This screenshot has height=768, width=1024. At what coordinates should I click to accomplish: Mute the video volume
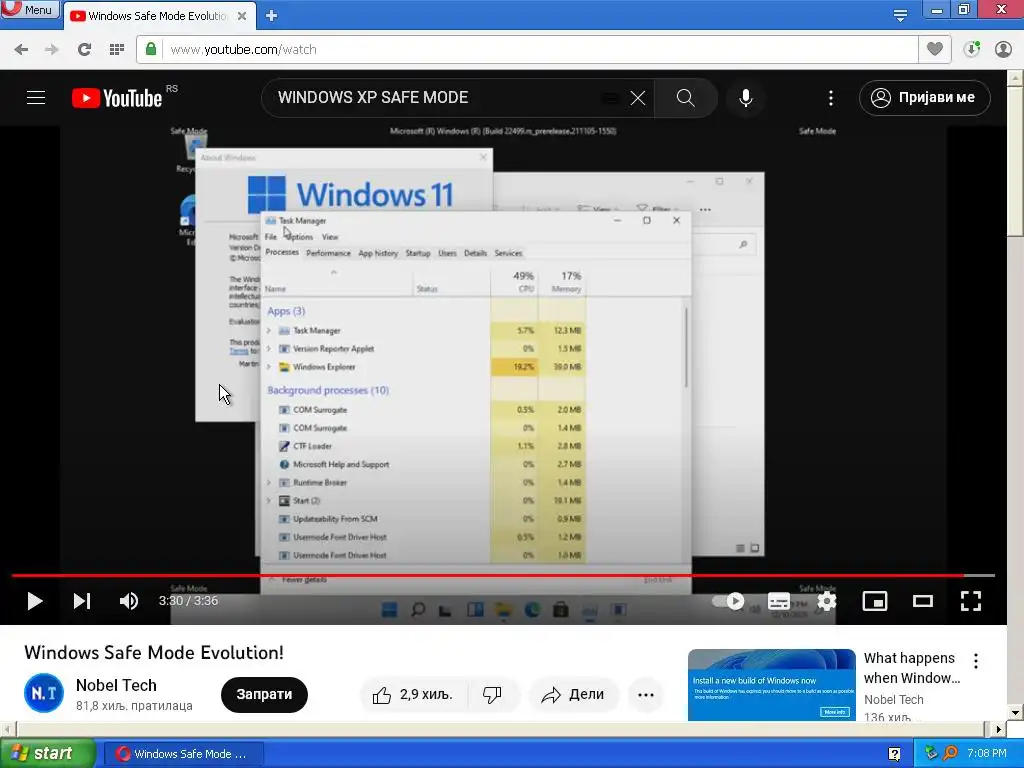point(129,601)
